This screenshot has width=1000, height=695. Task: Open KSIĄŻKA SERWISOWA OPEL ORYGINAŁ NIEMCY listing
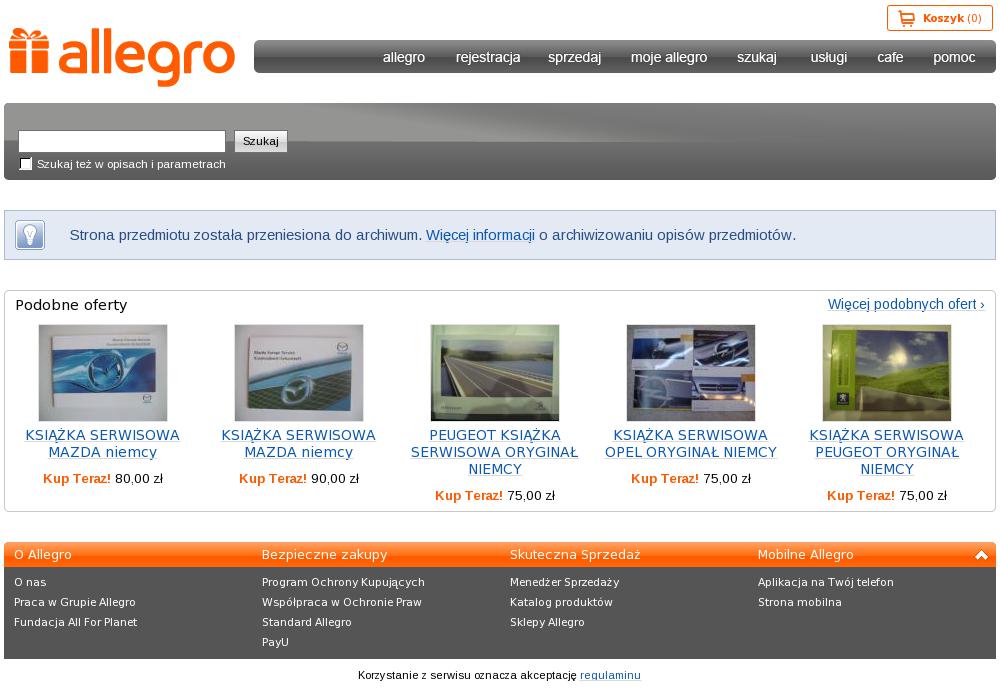click(691, 444)
